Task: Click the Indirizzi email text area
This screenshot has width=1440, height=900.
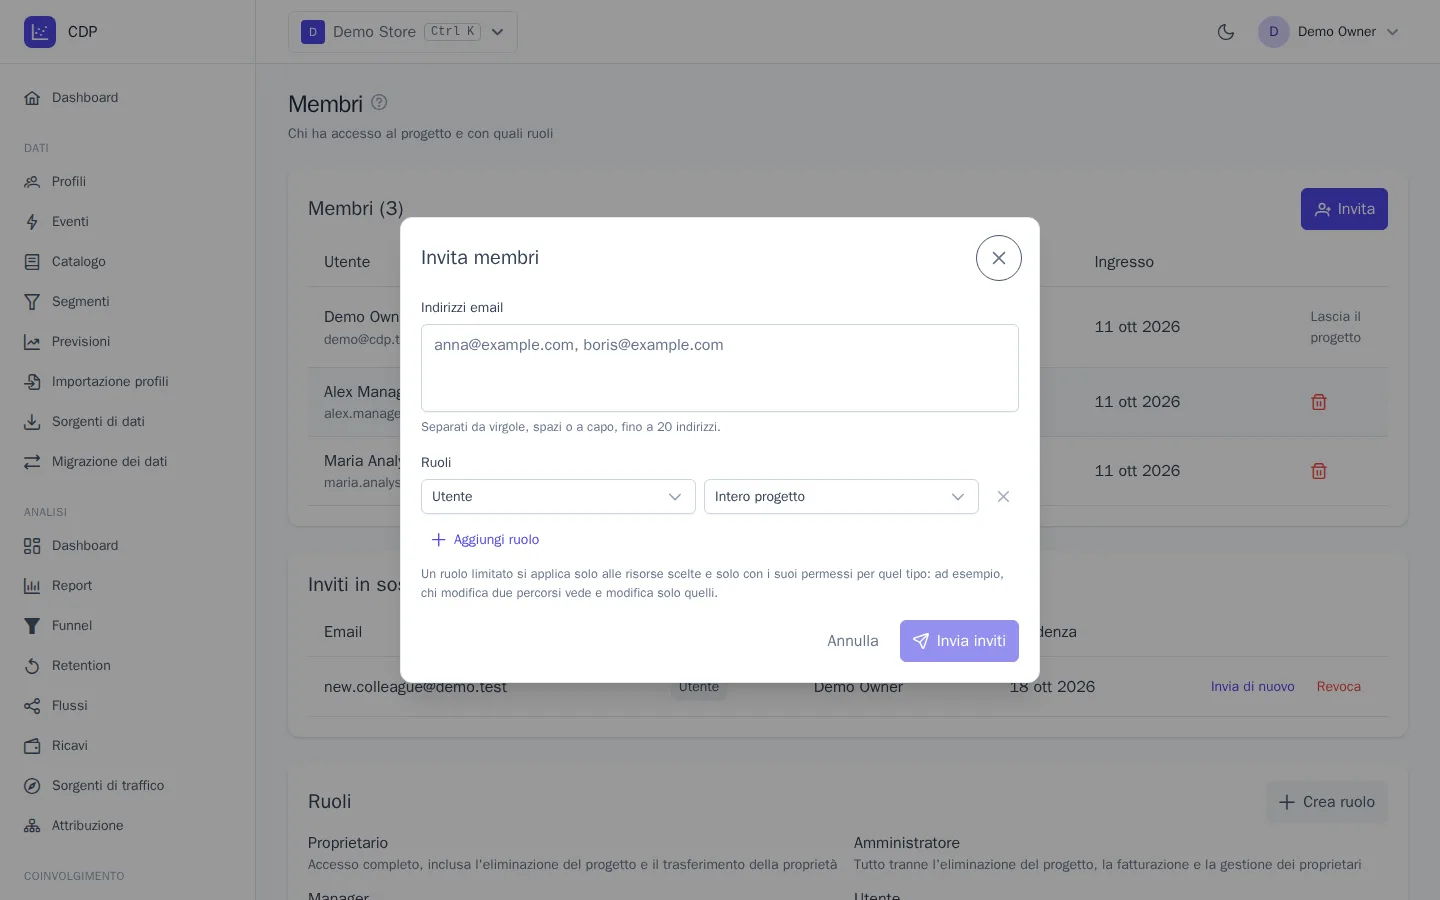Action: 720,368
